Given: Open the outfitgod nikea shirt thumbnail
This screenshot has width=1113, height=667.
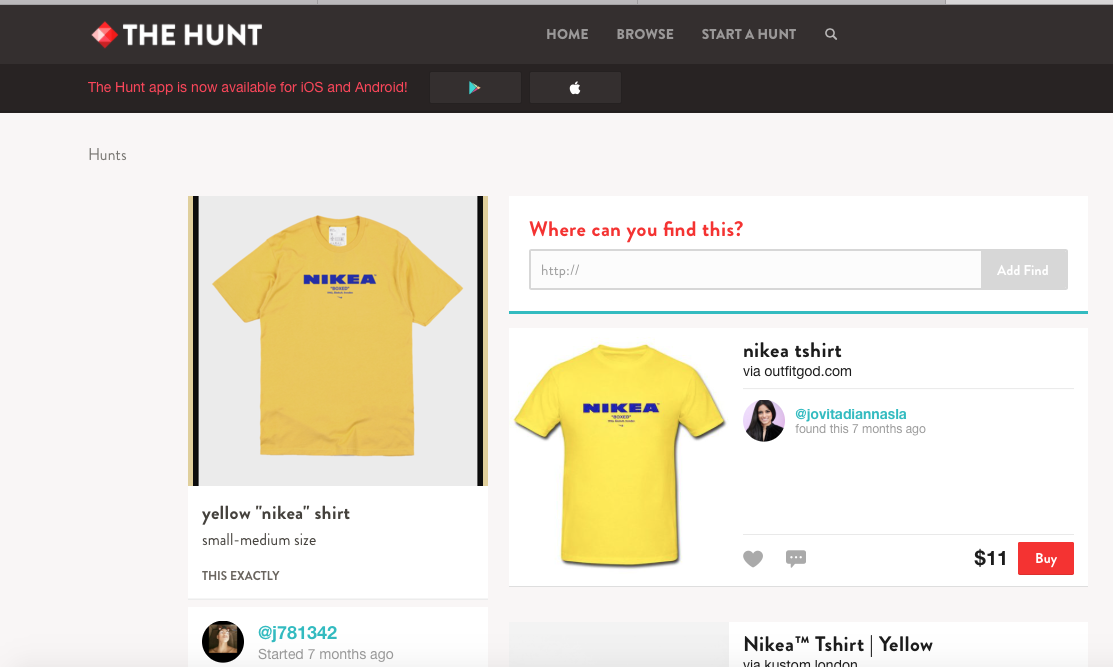Looking at the screenshot, I should tap(619, 455).
